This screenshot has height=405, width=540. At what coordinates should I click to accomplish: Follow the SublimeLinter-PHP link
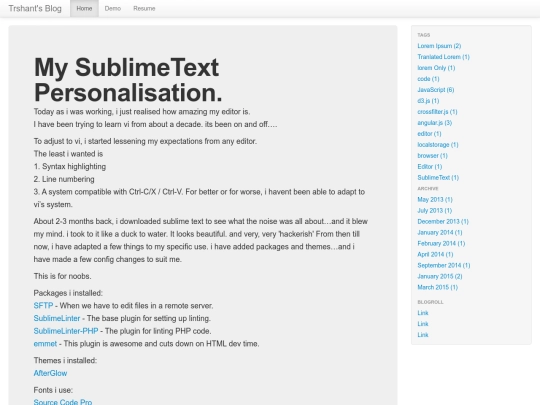coord(66,331)
